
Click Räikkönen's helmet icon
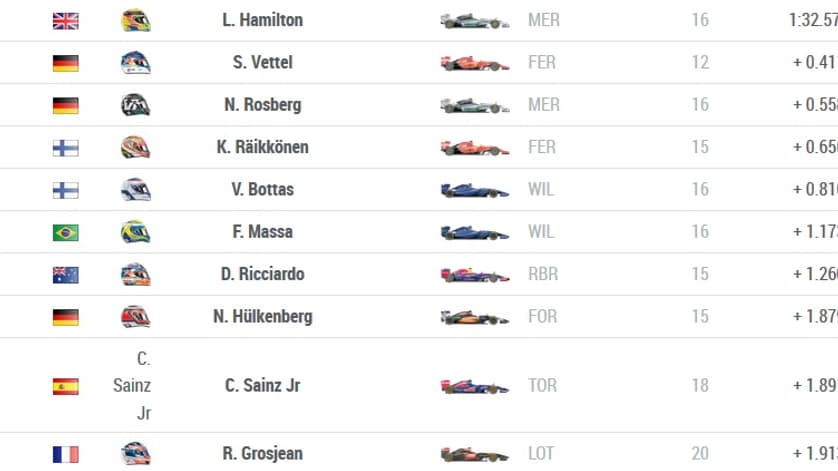[136, 147]
